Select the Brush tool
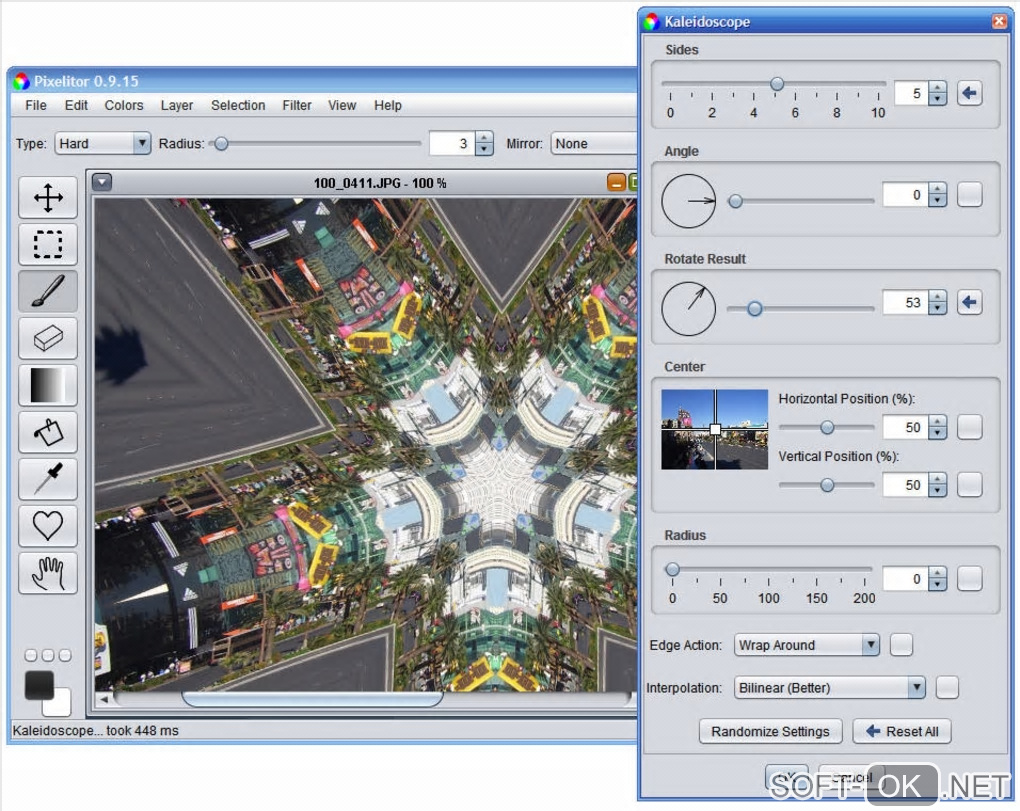This screenshot has height=811, width=1020. point(48,291)
